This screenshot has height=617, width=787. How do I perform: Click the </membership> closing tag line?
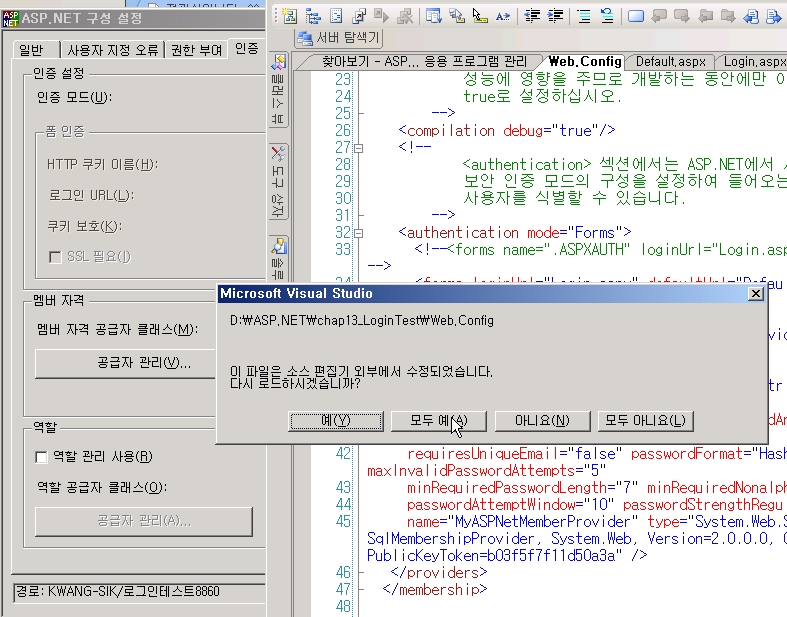point(435,589)
